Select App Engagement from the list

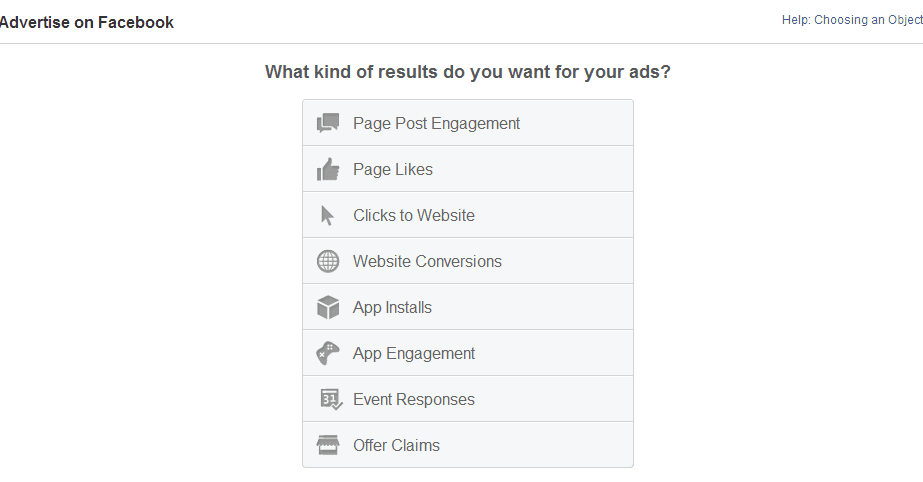468,353
